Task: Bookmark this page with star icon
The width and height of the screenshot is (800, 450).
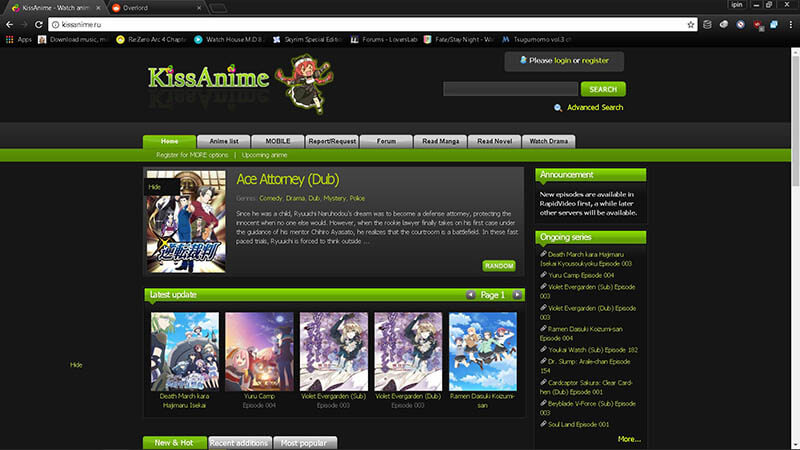Action: 690,24
